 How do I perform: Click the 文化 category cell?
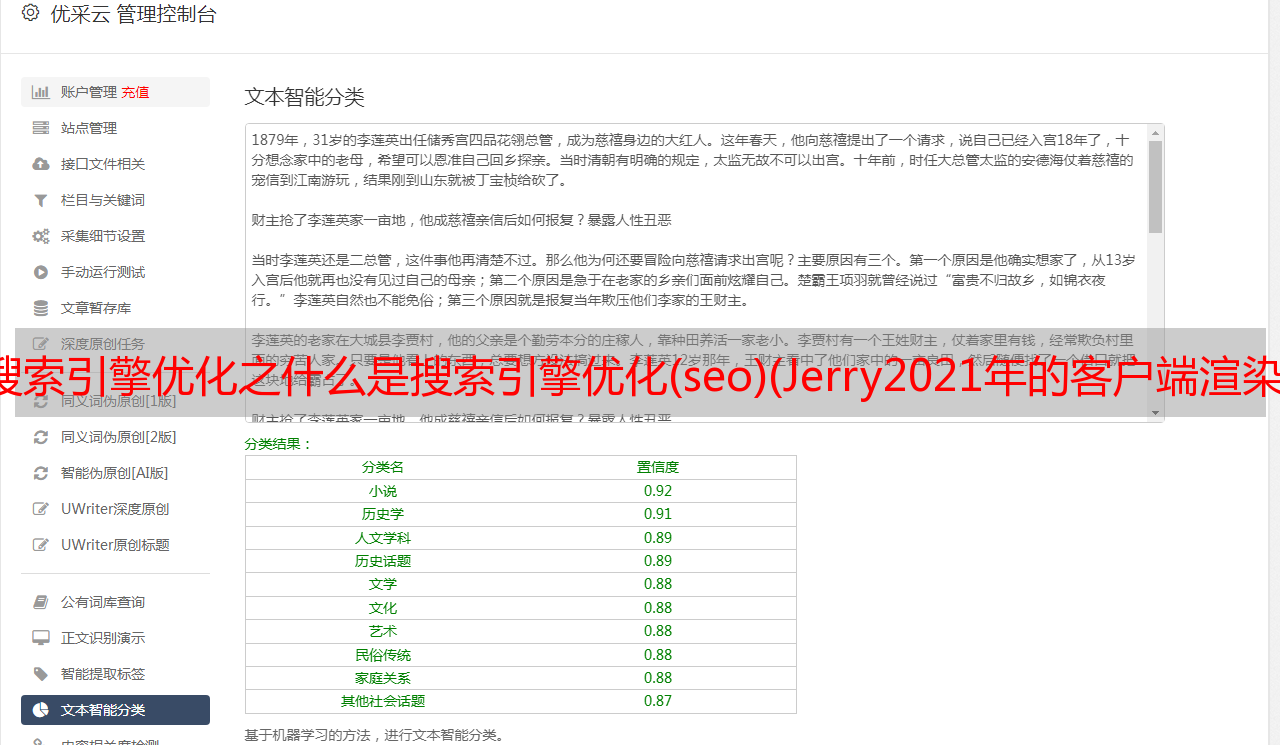(383, 608)
